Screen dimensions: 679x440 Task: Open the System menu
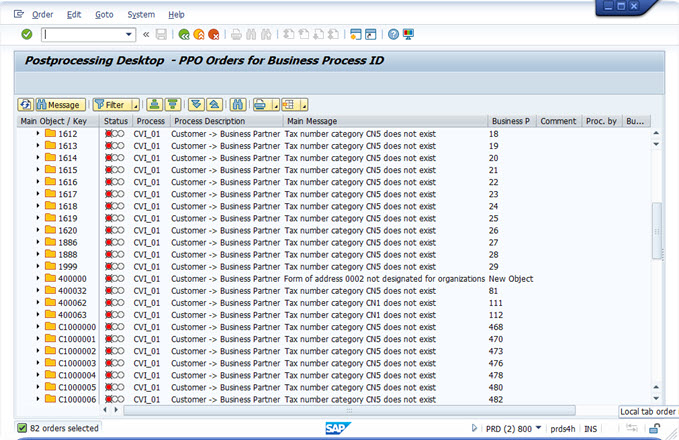141,15
